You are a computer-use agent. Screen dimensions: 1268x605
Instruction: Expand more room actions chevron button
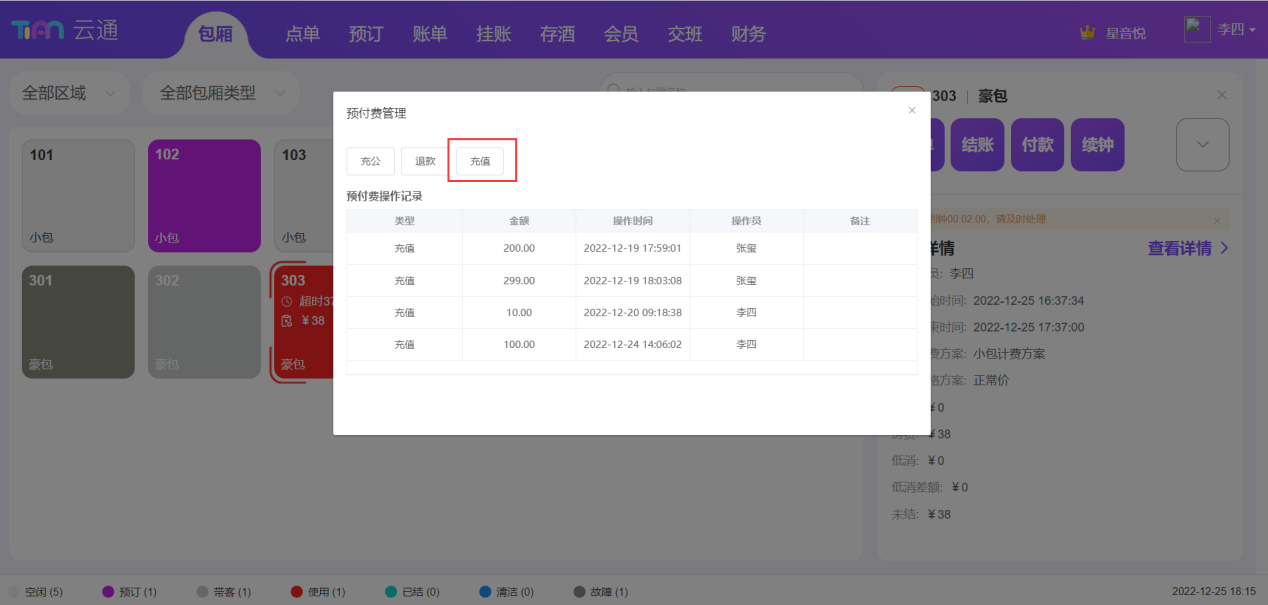tap(1202, 145)
